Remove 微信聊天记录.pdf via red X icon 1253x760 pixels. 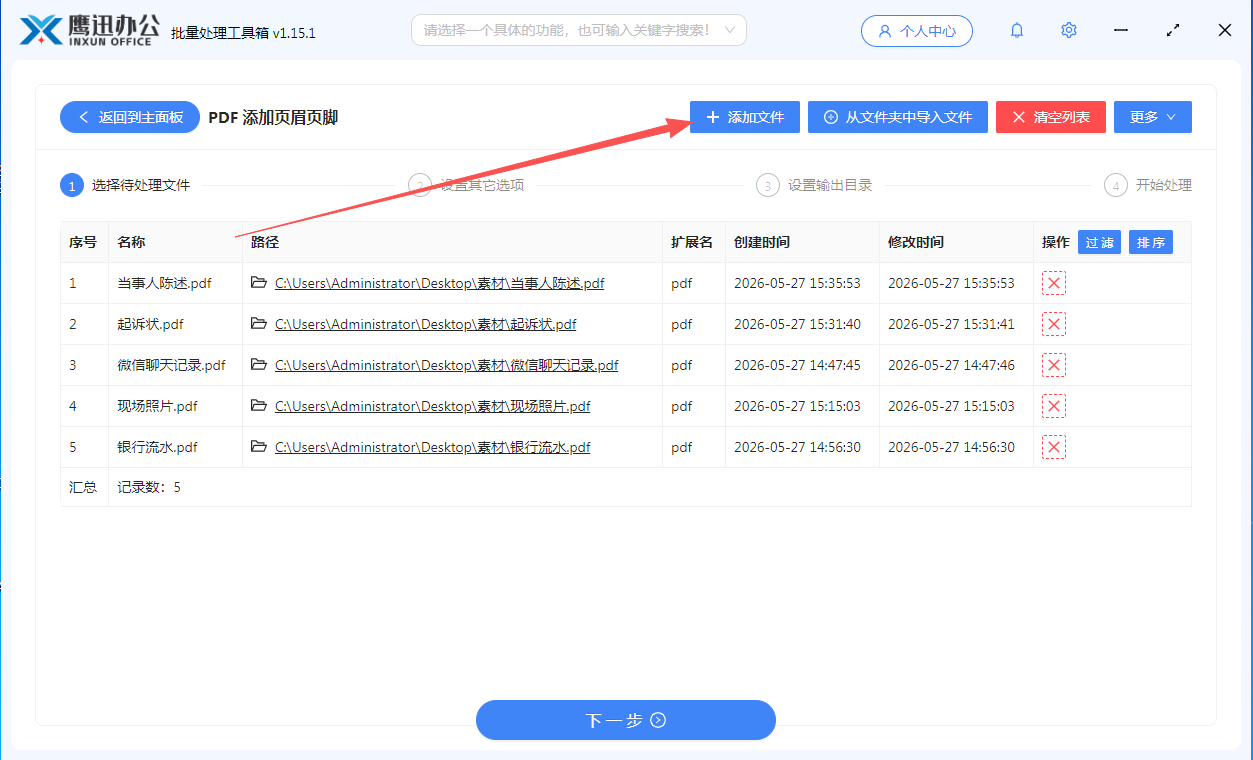click(x=1054, y=365)
